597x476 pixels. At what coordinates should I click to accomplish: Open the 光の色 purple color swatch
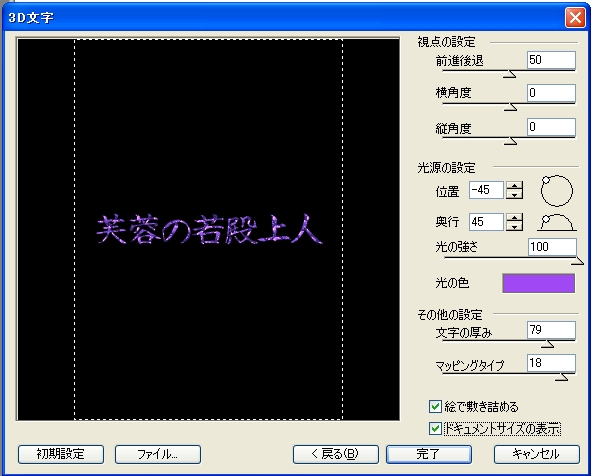pos(538,283)
